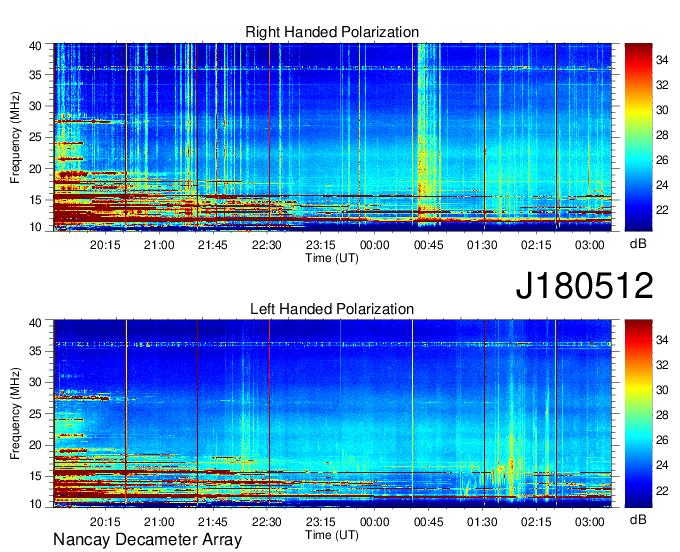
Task: Click the 03:00 time tick of Left Handed plot
Action: 590,522
